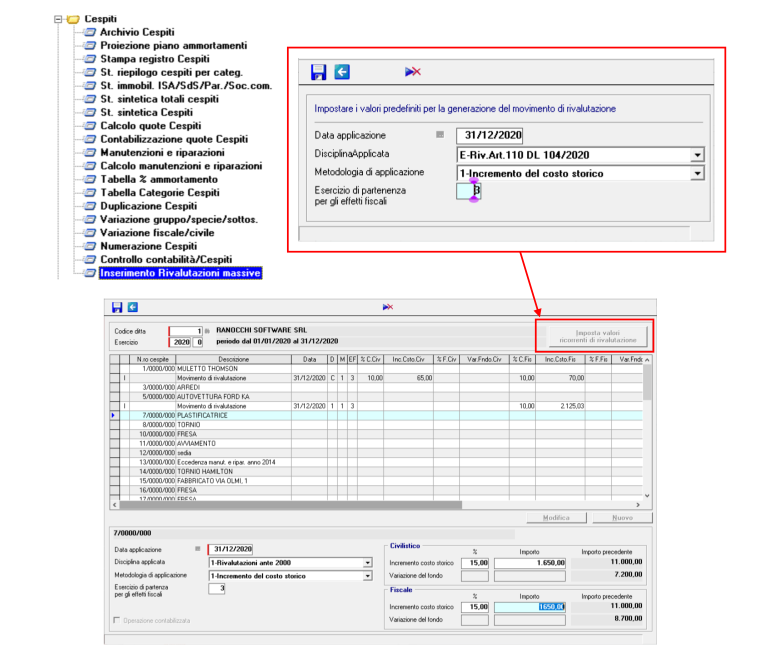The width and height of the screenshot is (760, 660).
Task: Open the DisciplinaApplicata dropdown in the upper dialog
Action: [x=697, y=155]
